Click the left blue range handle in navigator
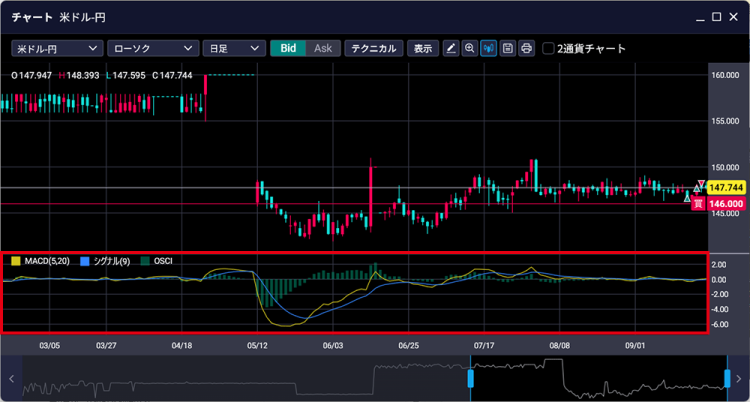The image size is (750, 402). pos(470,379)
